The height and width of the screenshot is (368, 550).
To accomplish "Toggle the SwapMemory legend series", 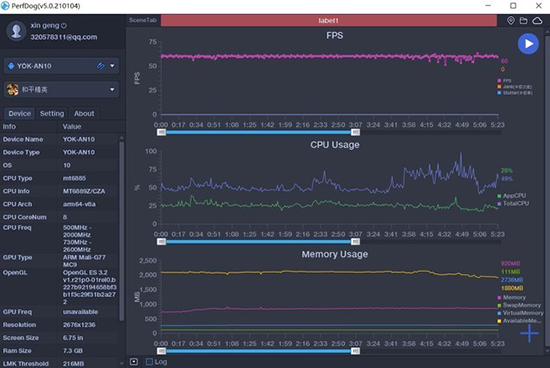I will click(x=519, y=305).
